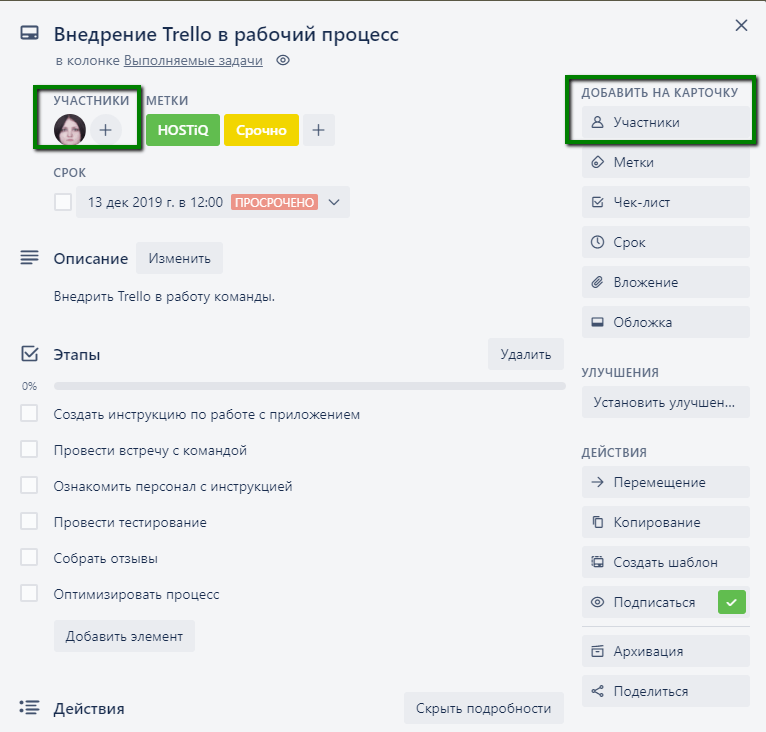Click the copy icon on Копирование

[x=597, y=522]
